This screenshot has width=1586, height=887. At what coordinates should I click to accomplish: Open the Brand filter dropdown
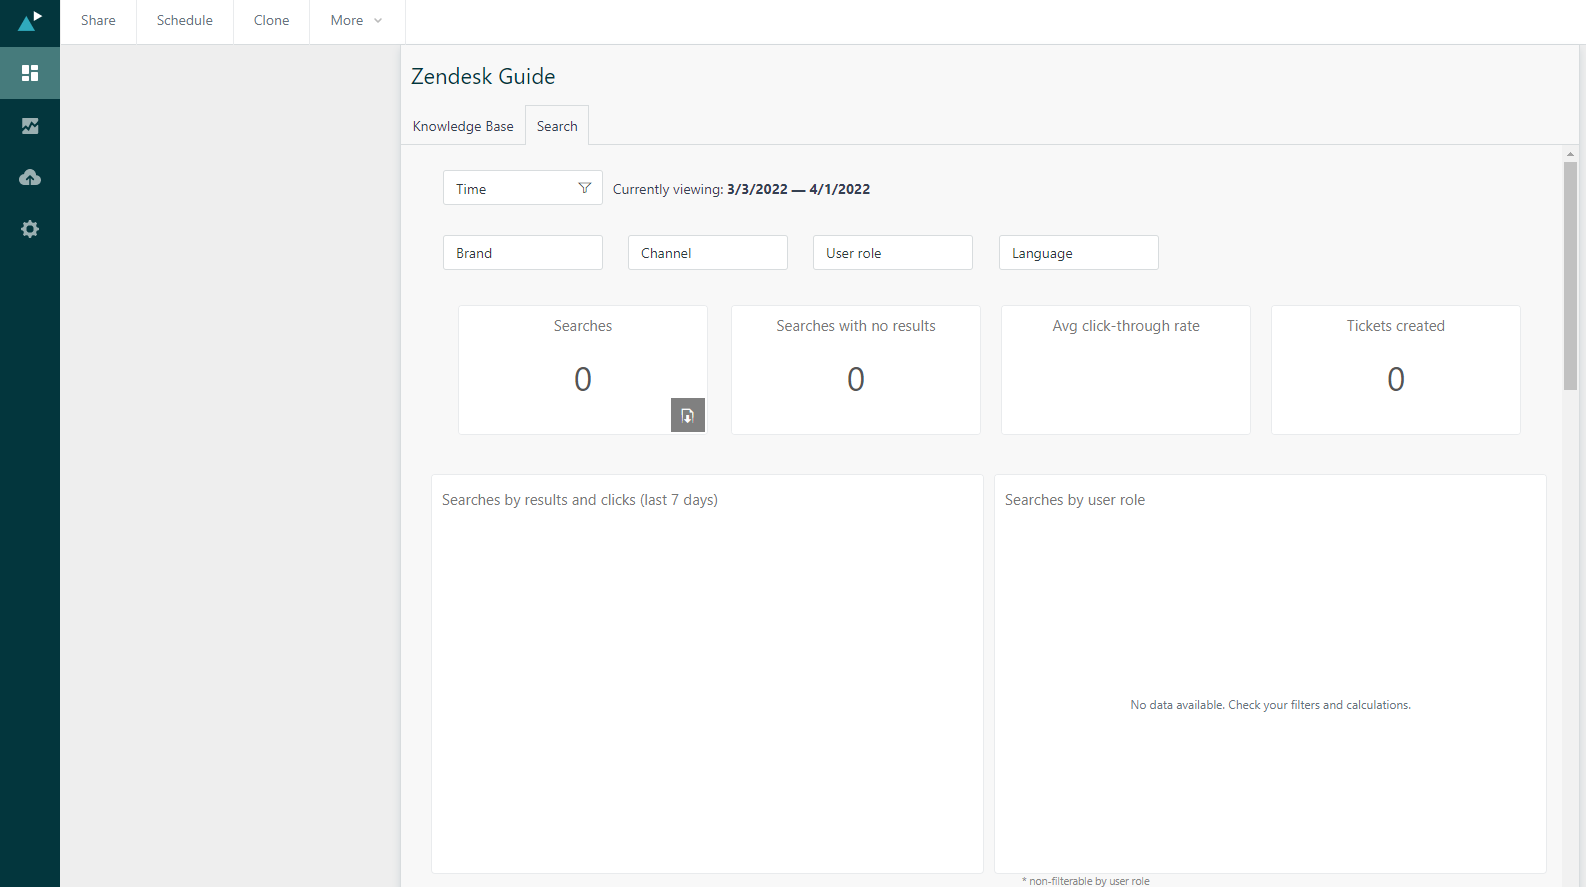pos(523,253)
